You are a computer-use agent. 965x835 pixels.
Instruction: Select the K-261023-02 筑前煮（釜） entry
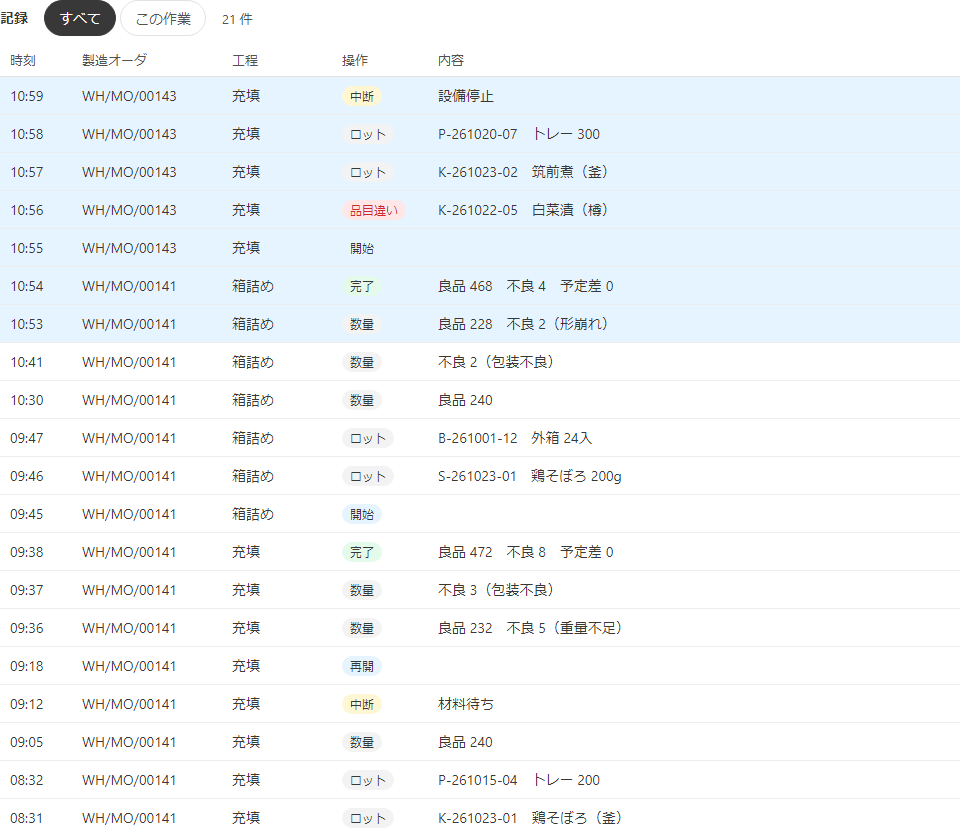point(523,172)
